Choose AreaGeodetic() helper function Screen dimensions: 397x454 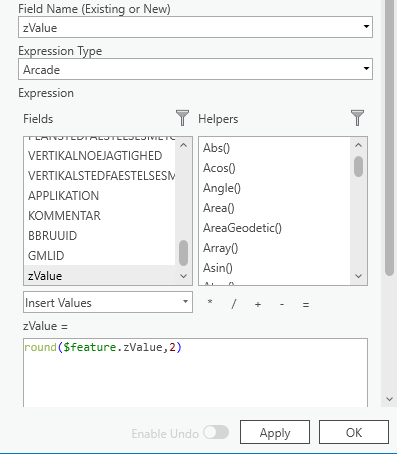click(275, 228)
